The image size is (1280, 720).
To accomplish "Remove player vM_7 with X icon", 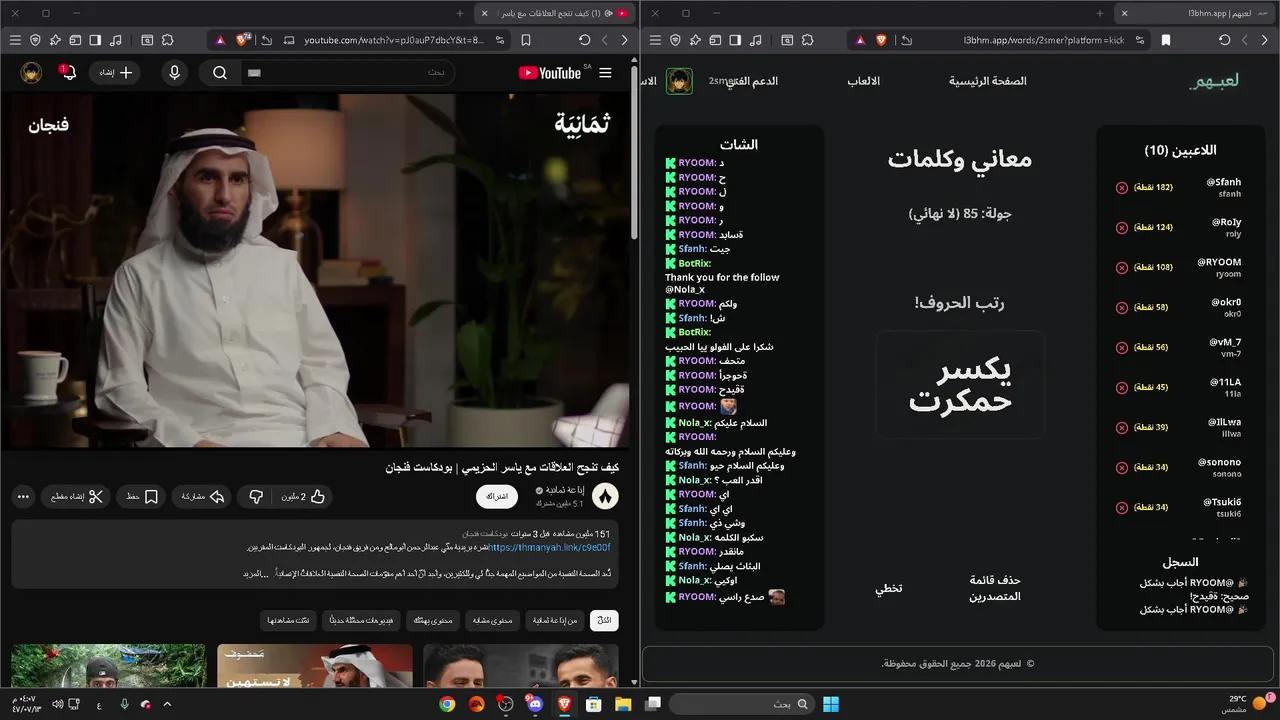I will pos(1122,348).
